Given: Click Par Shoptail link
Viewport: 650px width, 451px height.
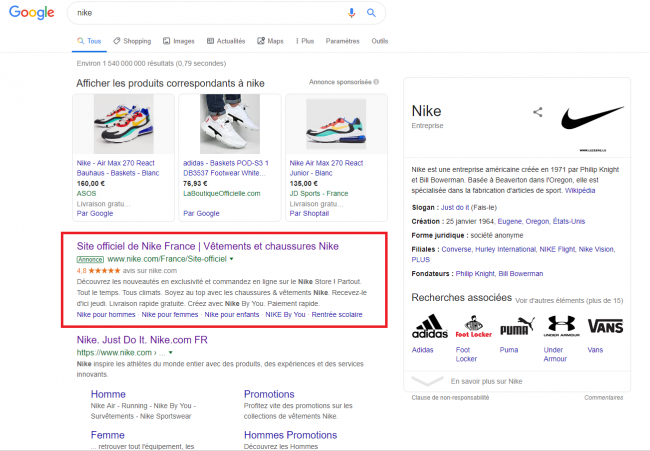Looking at the screenshot, I should point(309,213).
